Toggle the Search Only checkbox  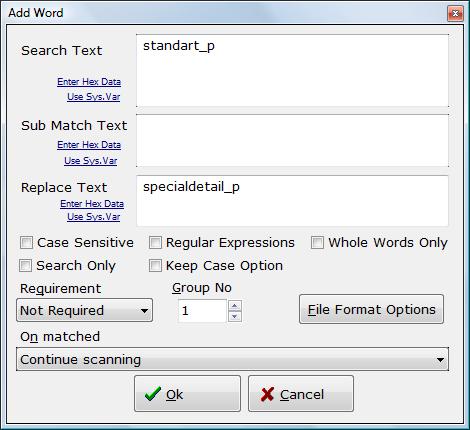pos(26,266)
